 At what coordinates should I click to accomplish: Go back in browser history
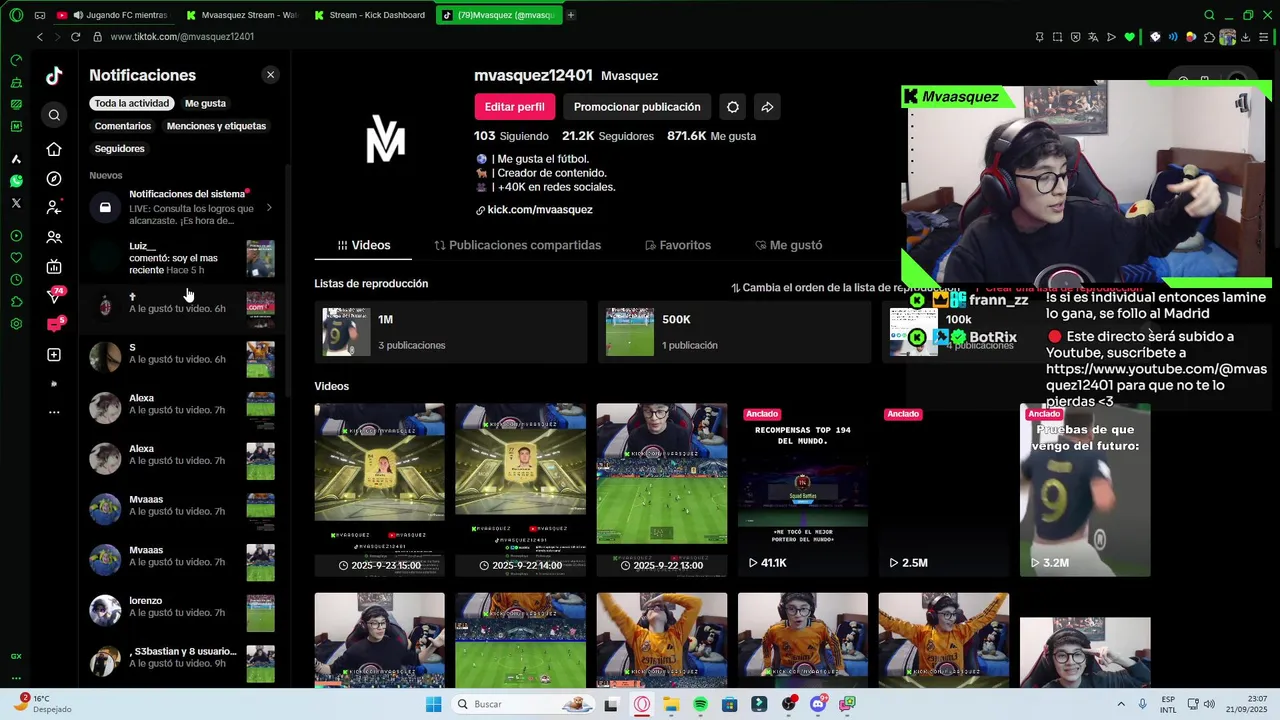pos(40,37)
